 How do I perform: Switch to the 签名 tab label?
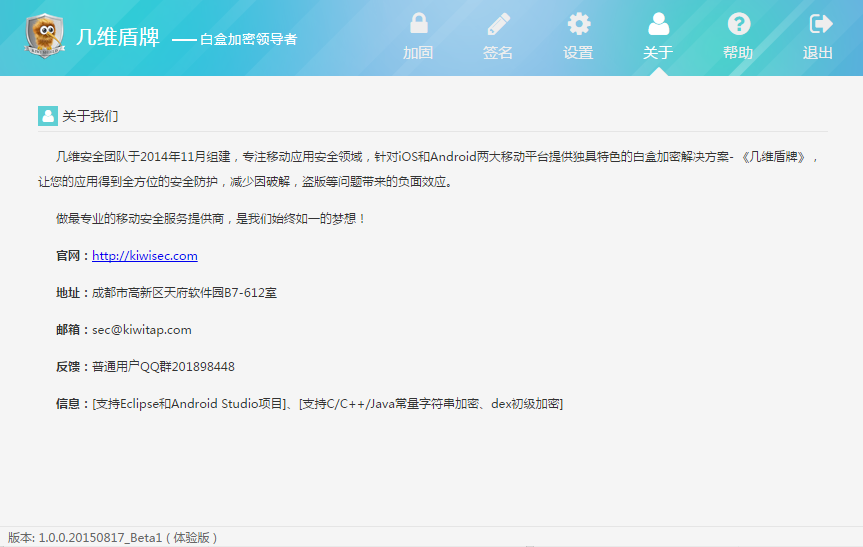tap(498, 53)
